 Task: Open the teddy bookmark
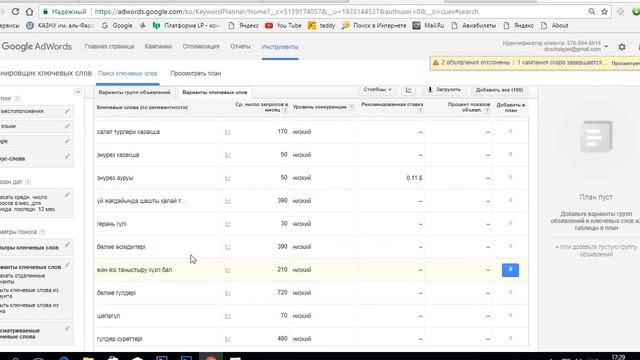(322, 25)
